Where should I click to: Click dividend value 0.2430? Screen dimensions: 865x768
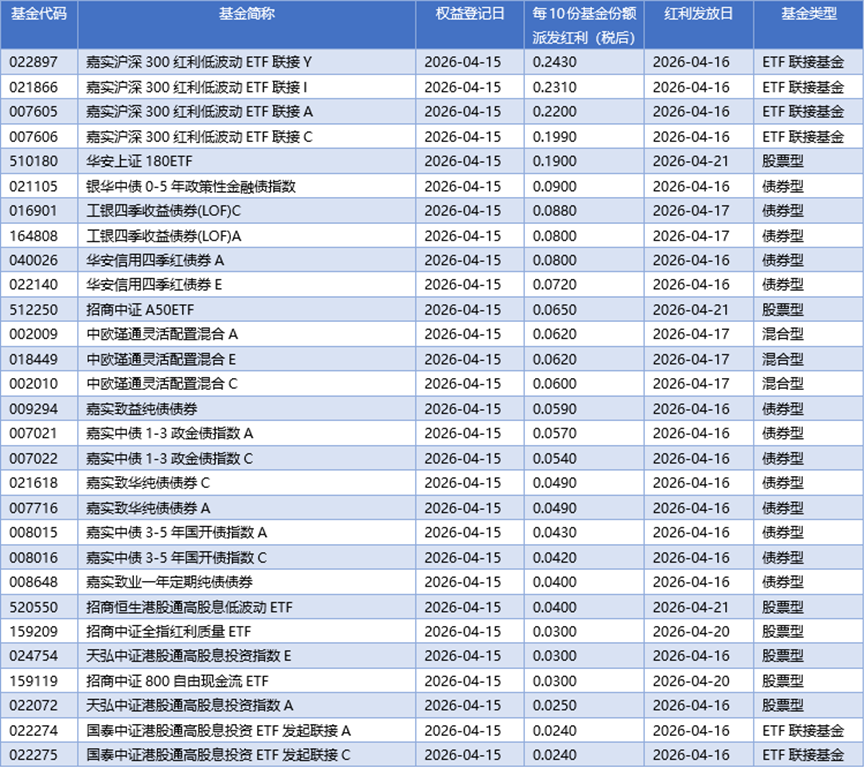[x=554, y=62]
